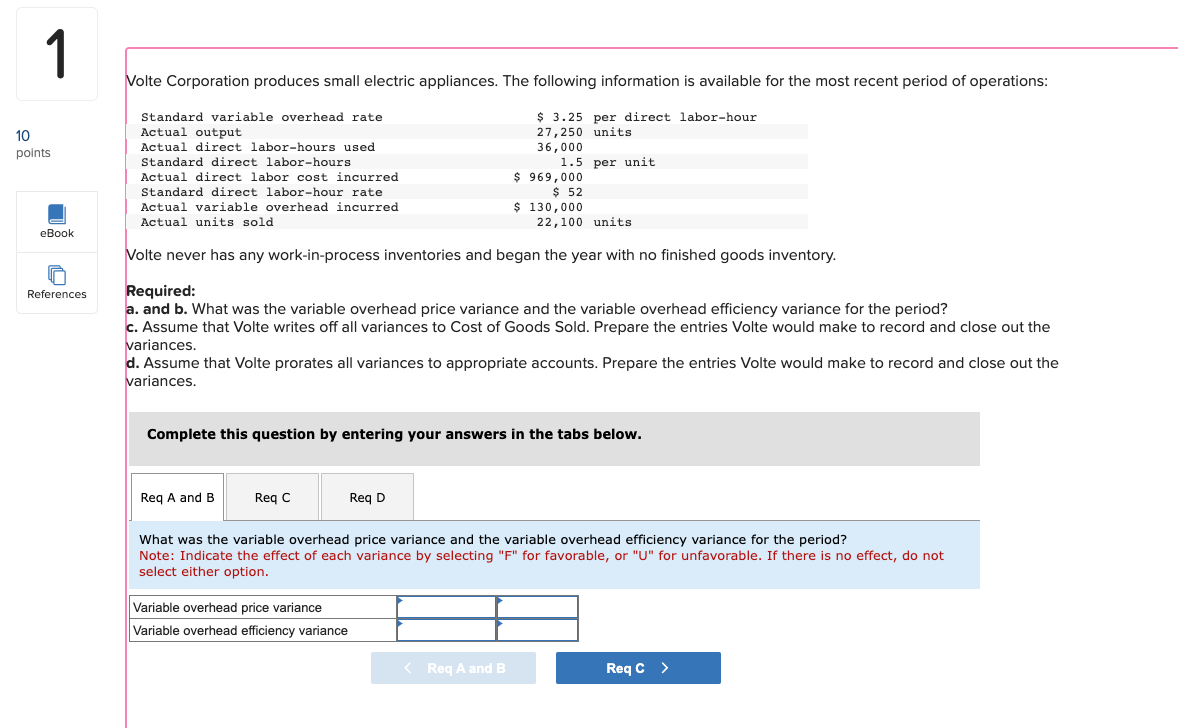Click the disabled Req A and B button
Viewport: 1178px width, 728px height.
coord(453,668)
